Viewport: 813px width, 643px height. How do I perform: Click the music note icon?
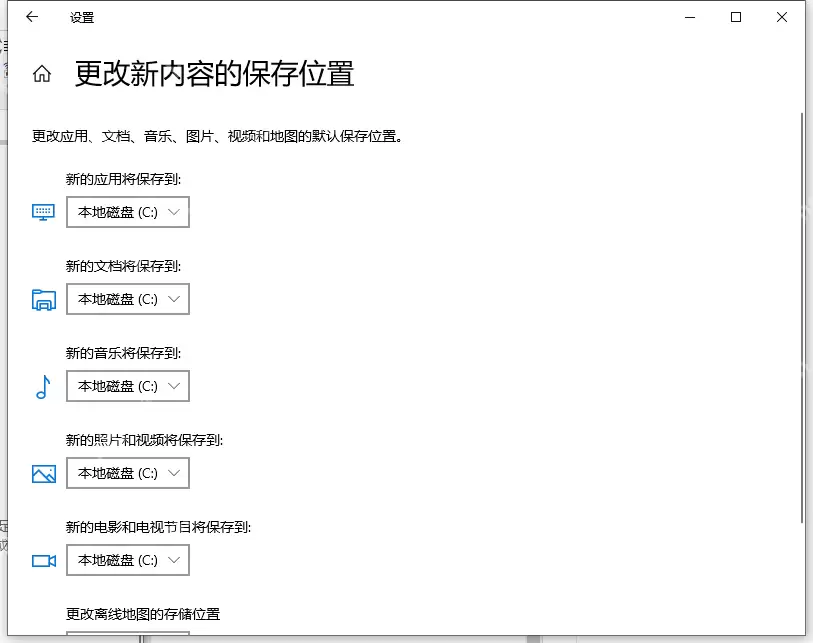click(42, 386)
